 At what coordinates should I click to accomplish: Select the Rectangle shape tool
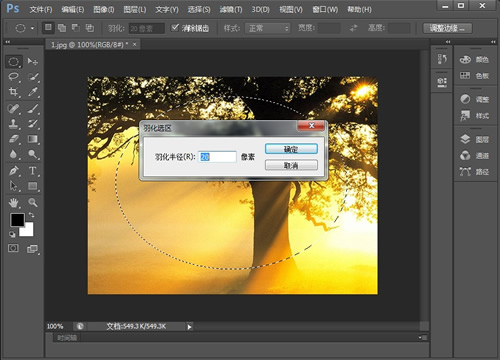tap(33, 186)
